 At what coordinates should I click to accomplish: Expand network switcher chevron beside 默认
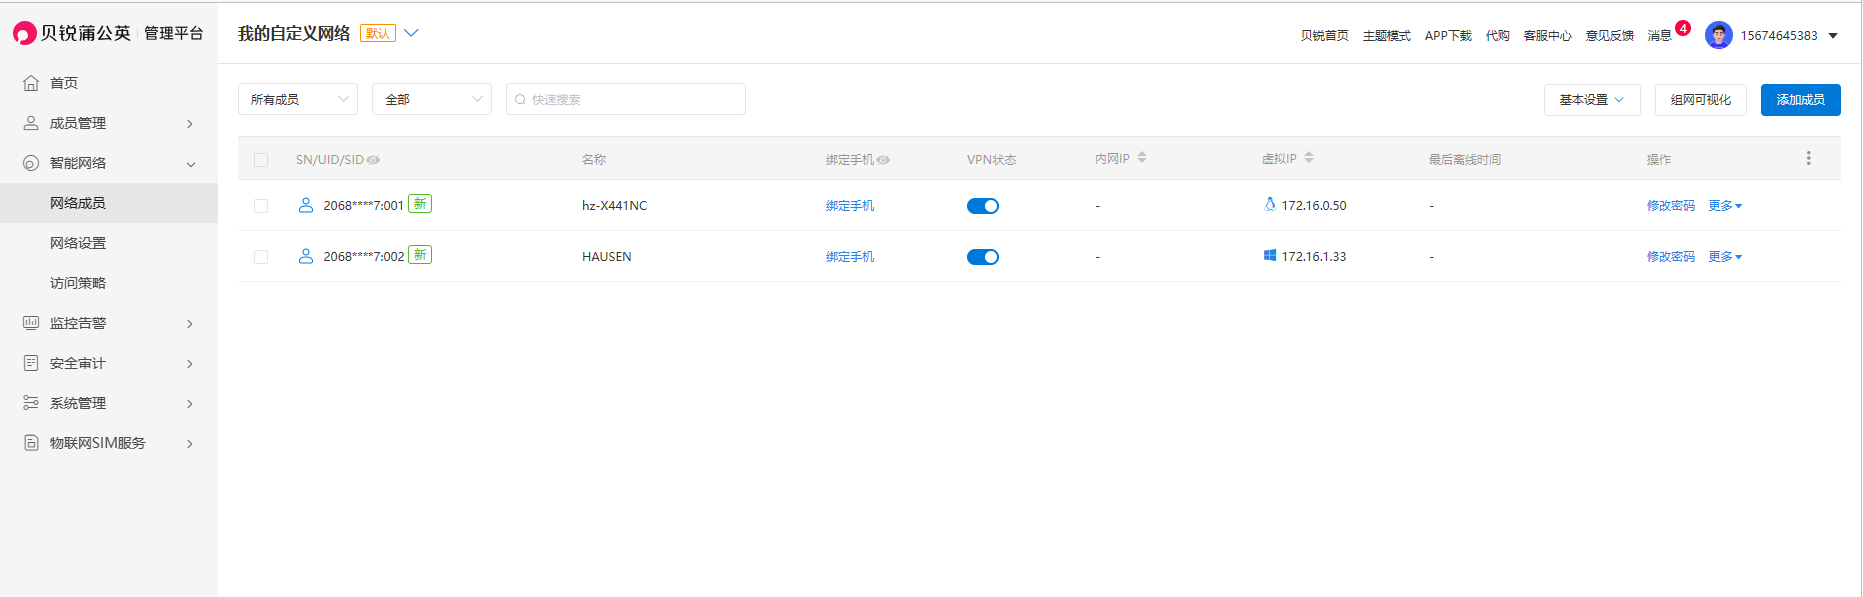click(411, 33)
